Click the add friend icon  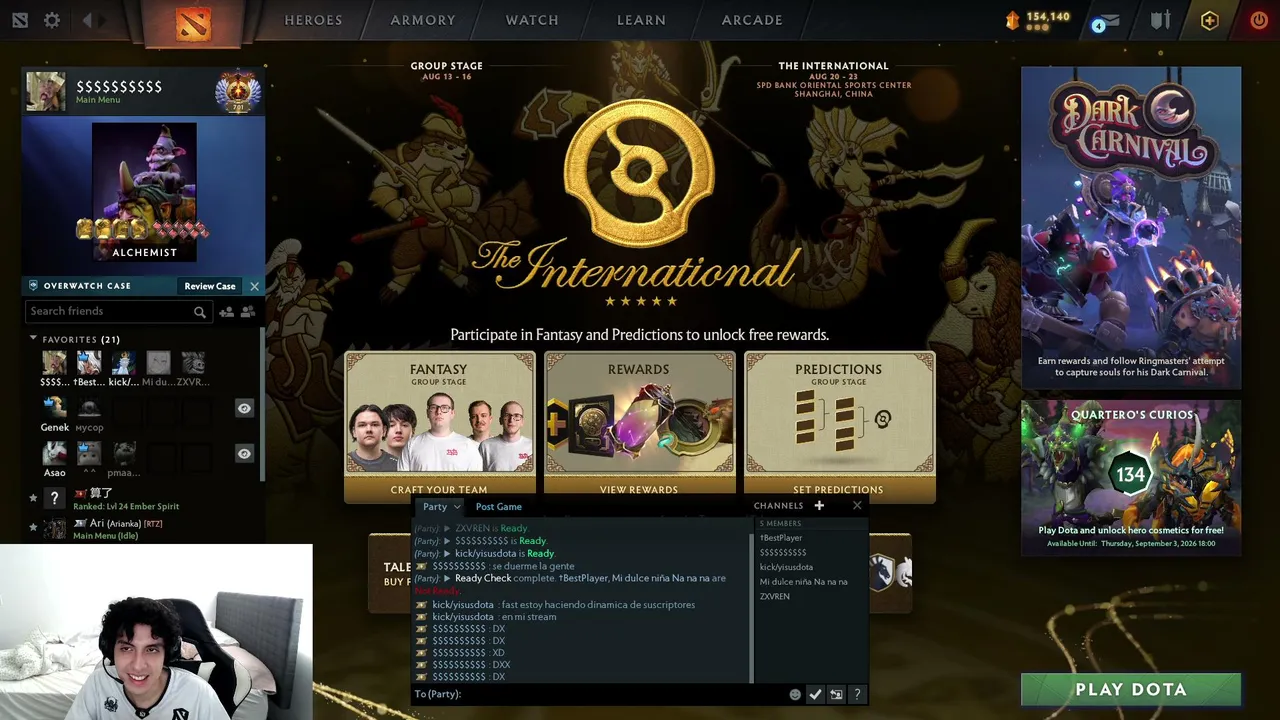(226, 312)
